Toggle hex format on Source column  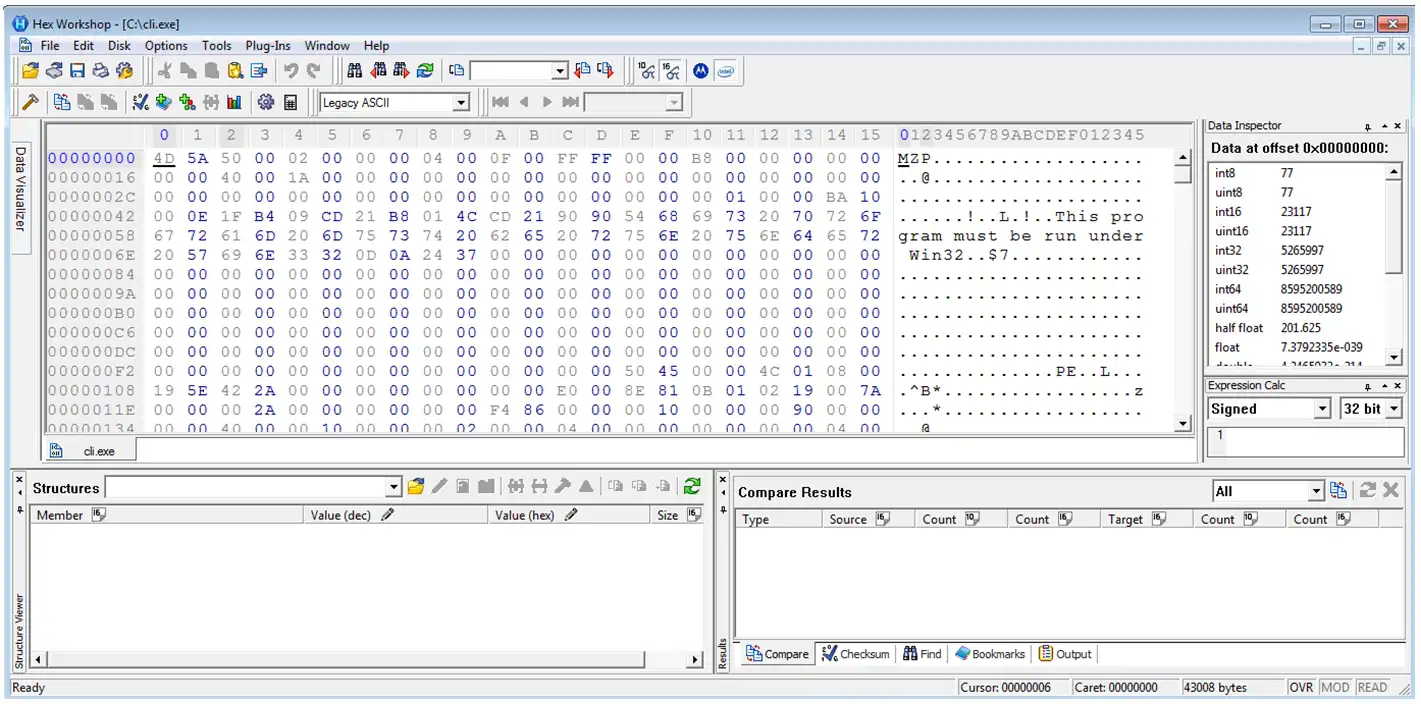pyautogui.click(x=883, y=519)
